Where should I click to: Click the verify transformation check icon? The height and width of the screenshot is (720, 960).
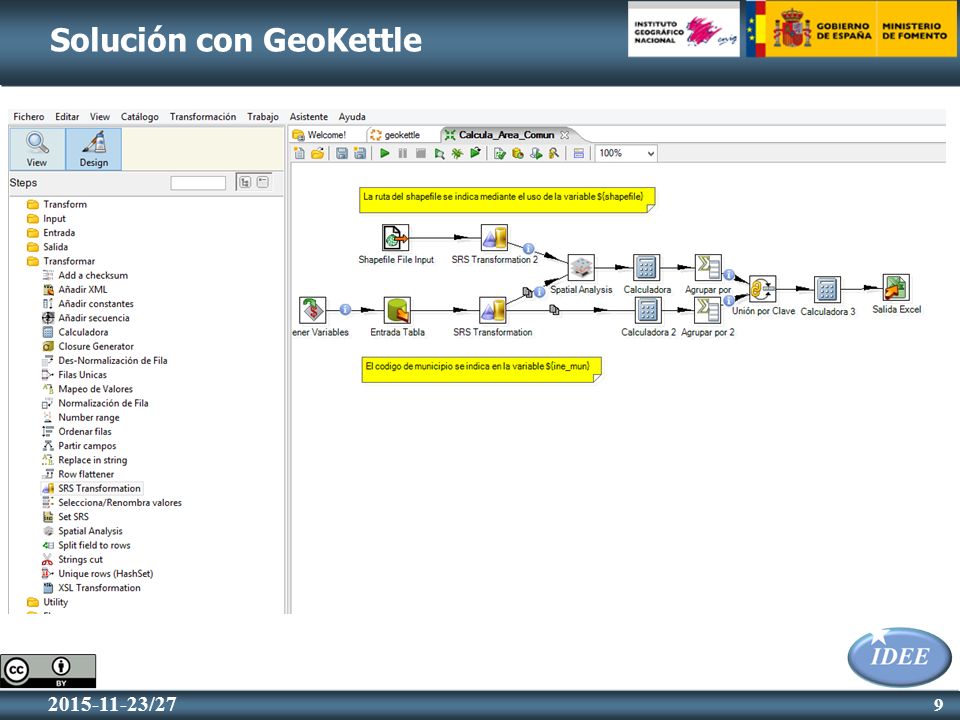[x=500, y=153]
